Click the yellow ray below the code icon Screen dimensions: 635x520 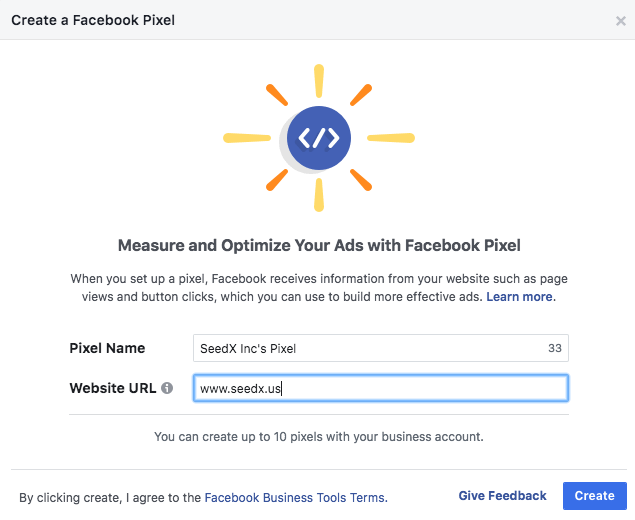click(319, 195)
